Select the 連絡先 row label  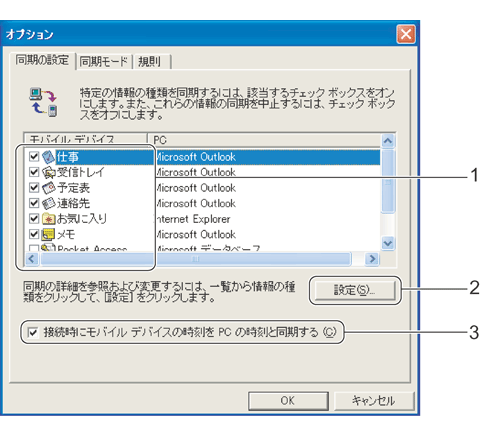point(73,203)
